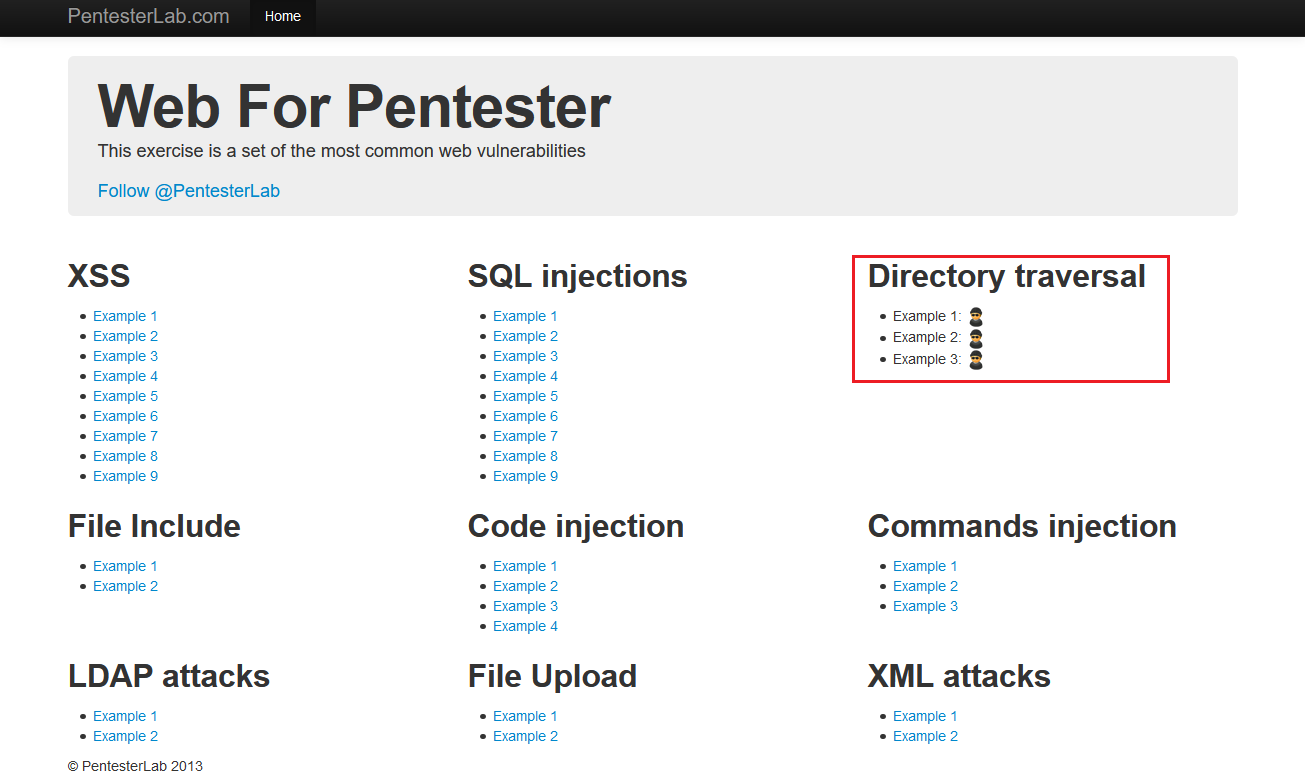Open SQL injections Example 8
1305x782 pixels.
click(525, 456)
